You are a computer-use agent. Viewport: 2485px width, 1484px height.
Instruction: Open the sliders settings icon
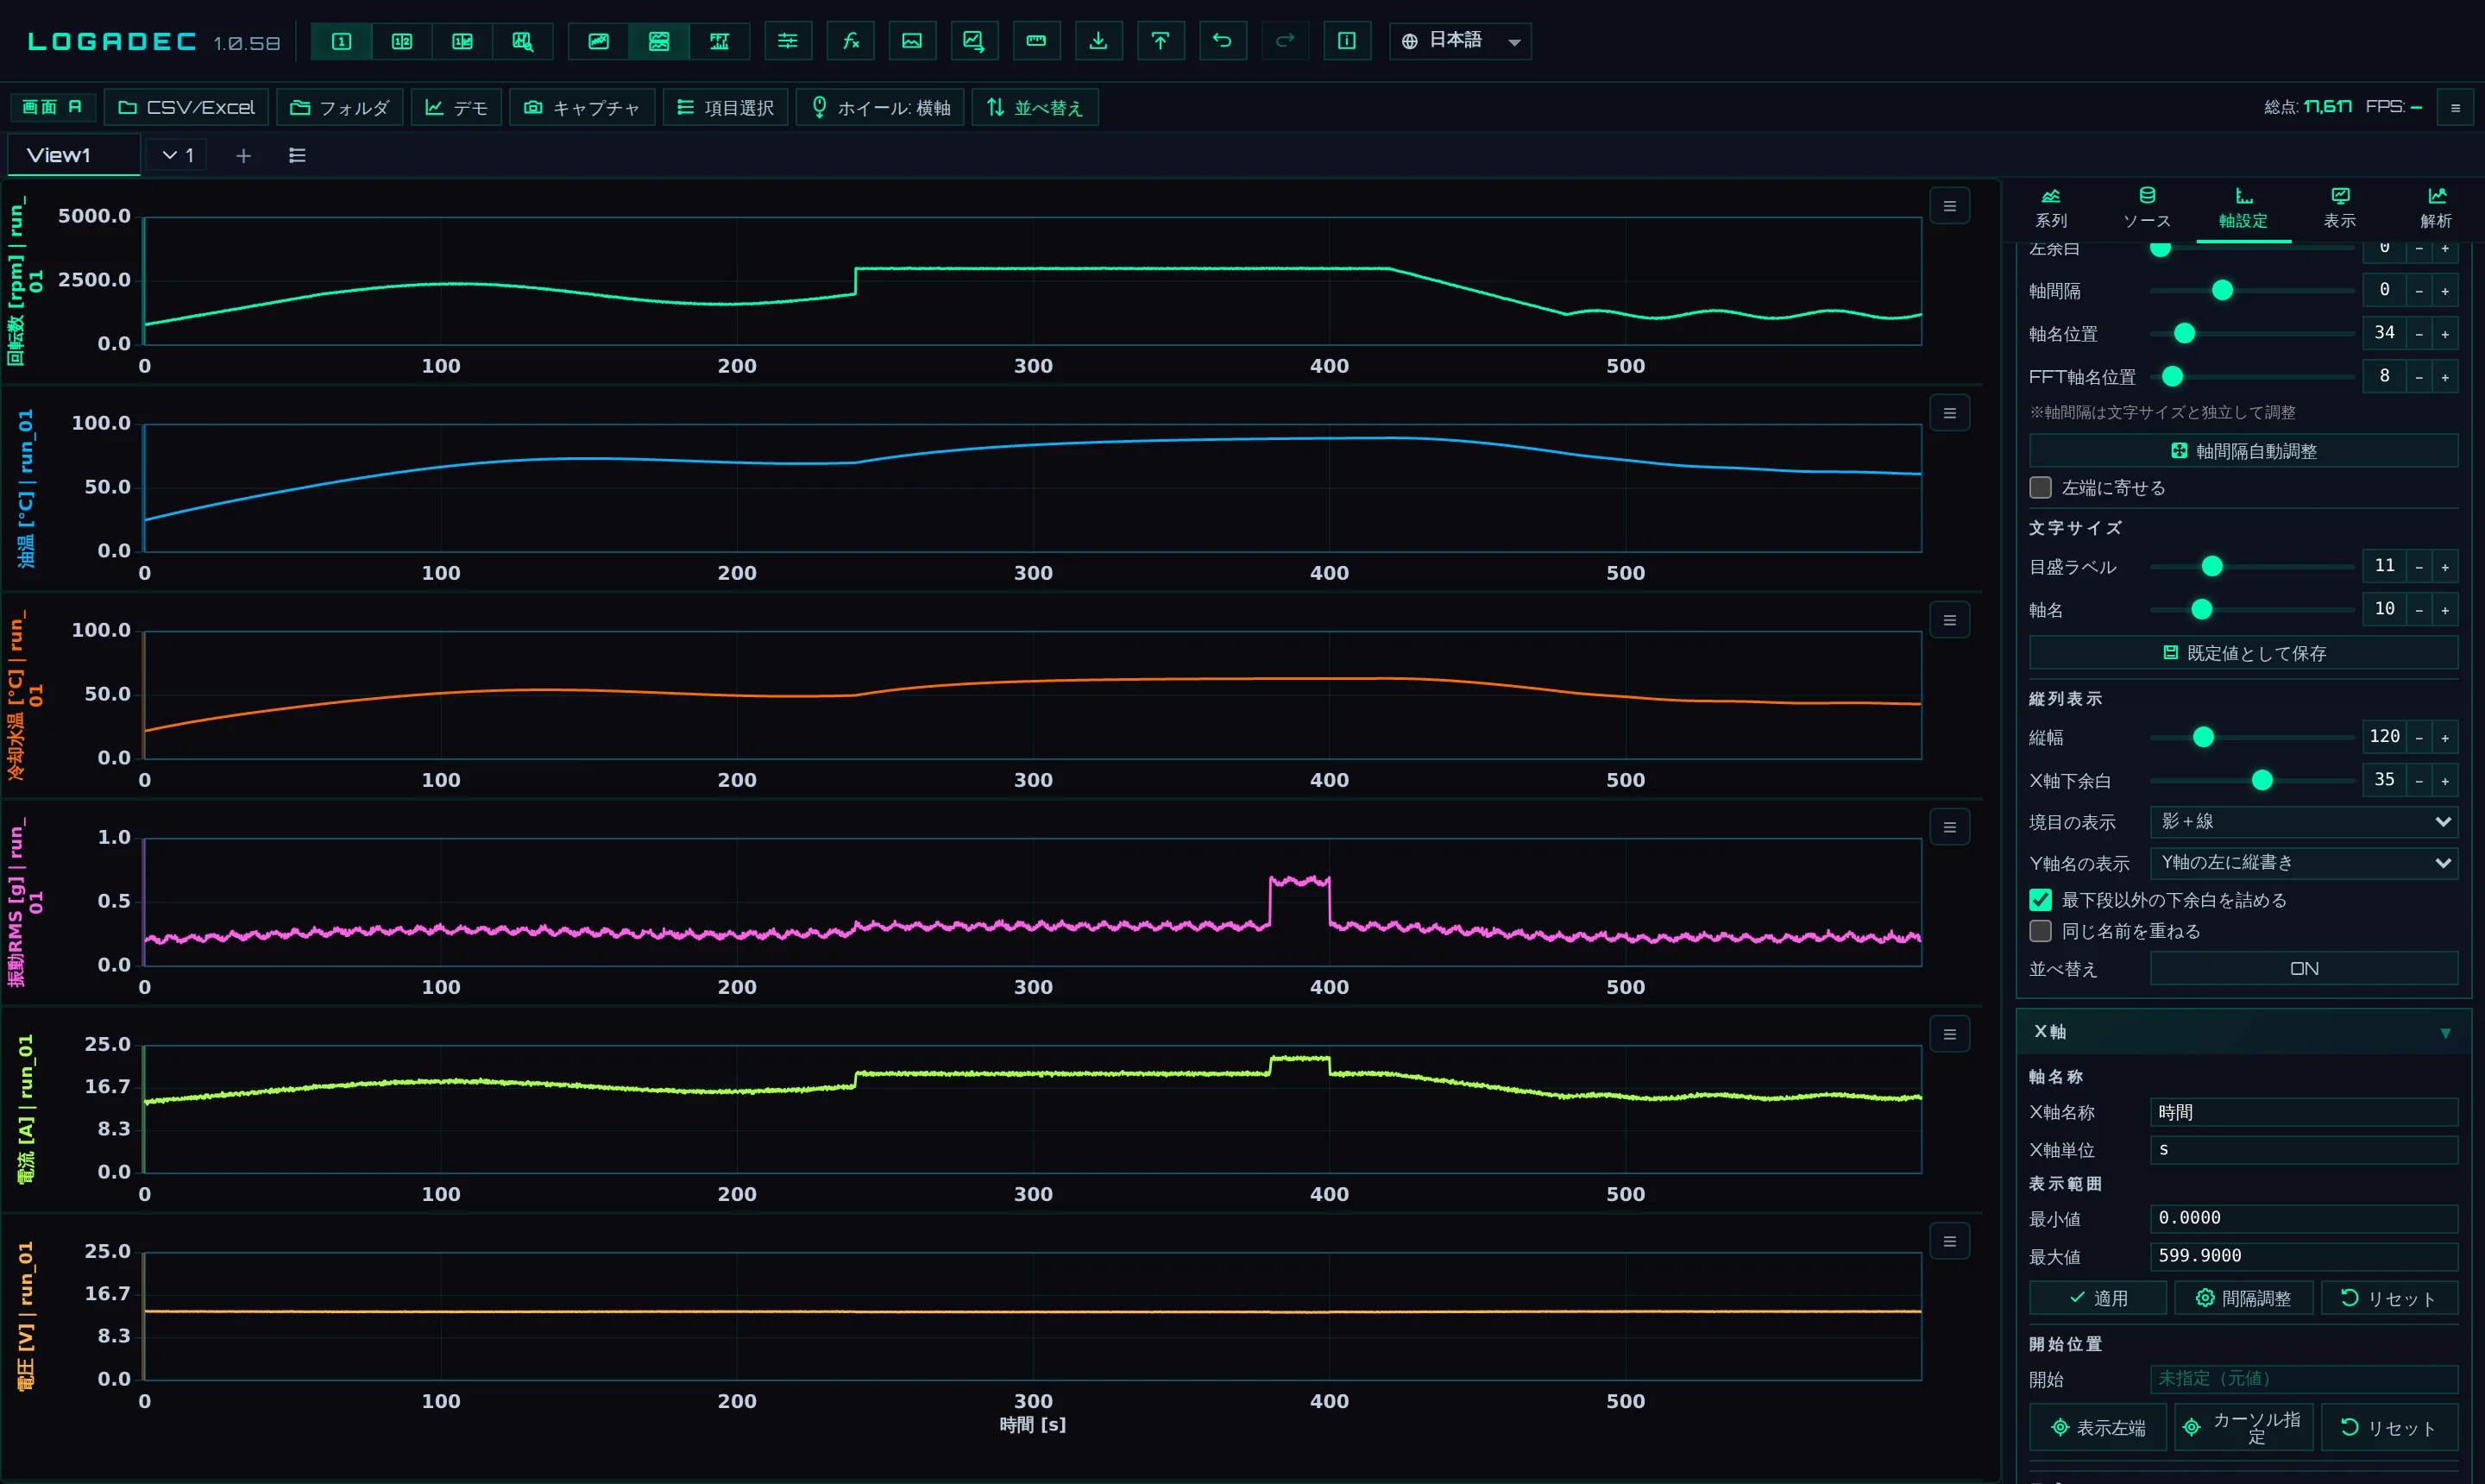[x=788, y=41]
